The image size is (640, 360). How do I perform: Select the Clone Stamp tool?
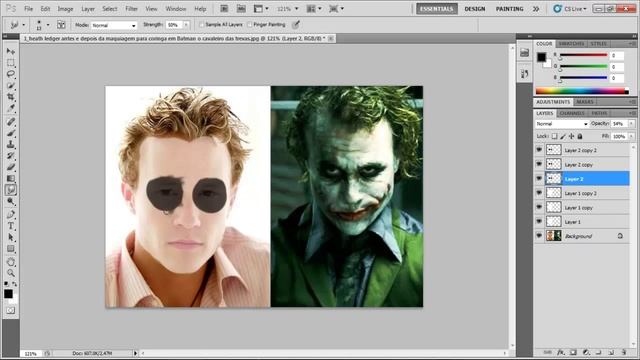point(11,144)
